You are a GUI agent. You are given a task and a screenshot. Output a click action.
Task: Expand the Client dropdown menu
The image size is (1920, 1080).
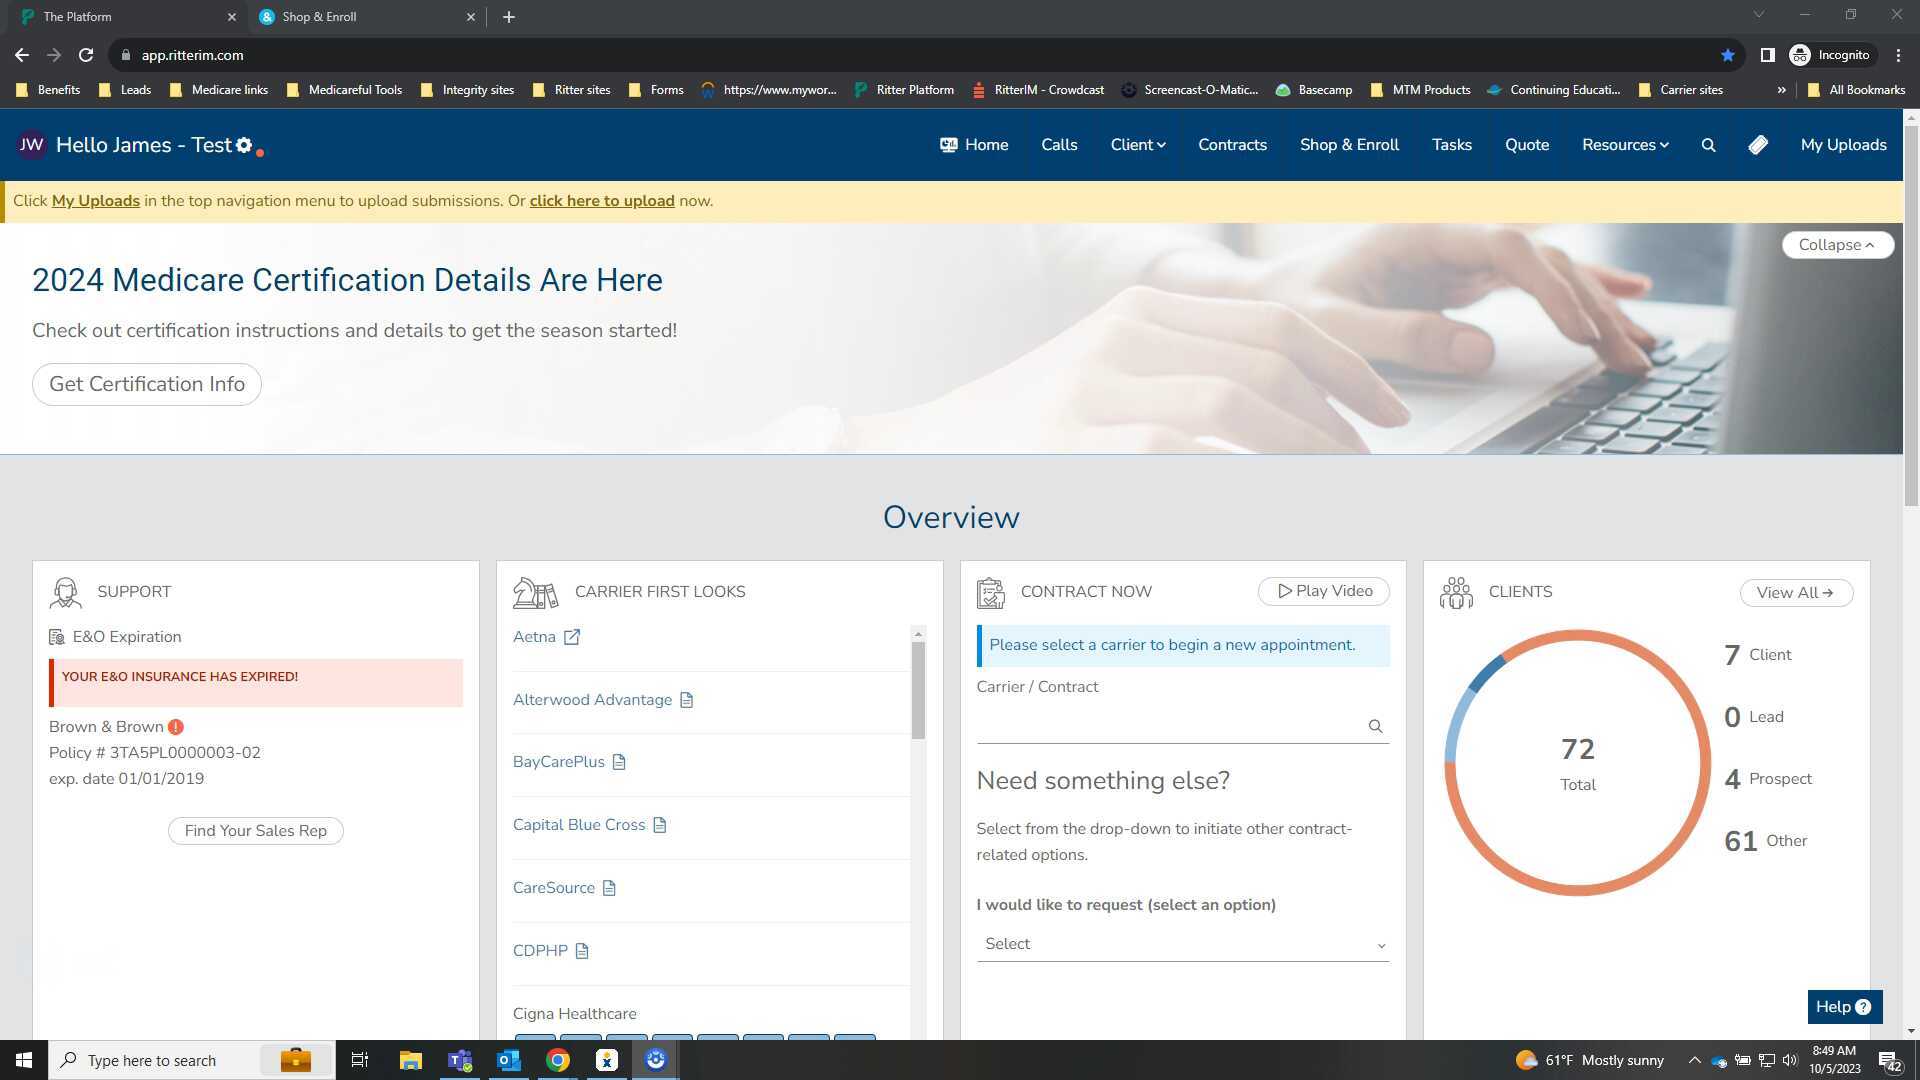1137,145
